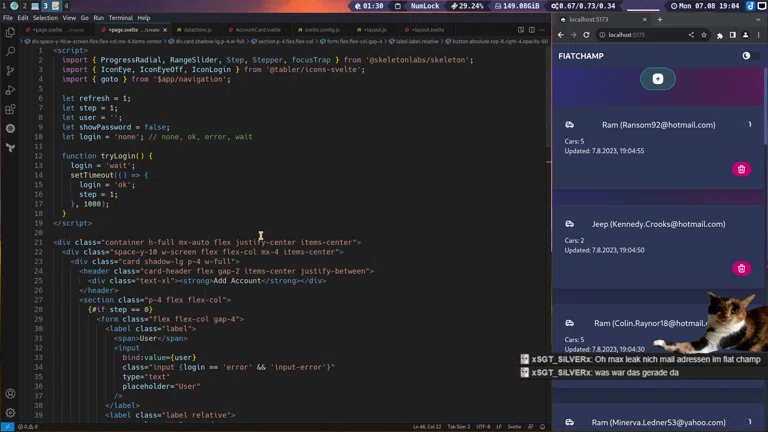Screen dimensions: 768x432
Task: Open the Terminal menu
Action: click(120, 18)
